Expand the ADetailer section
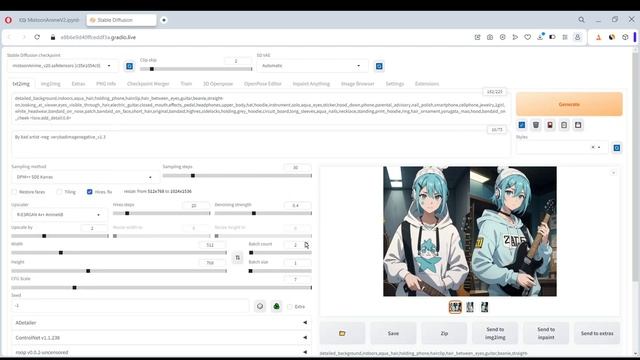This screenshot has width=640, height=360. [161, 322]
